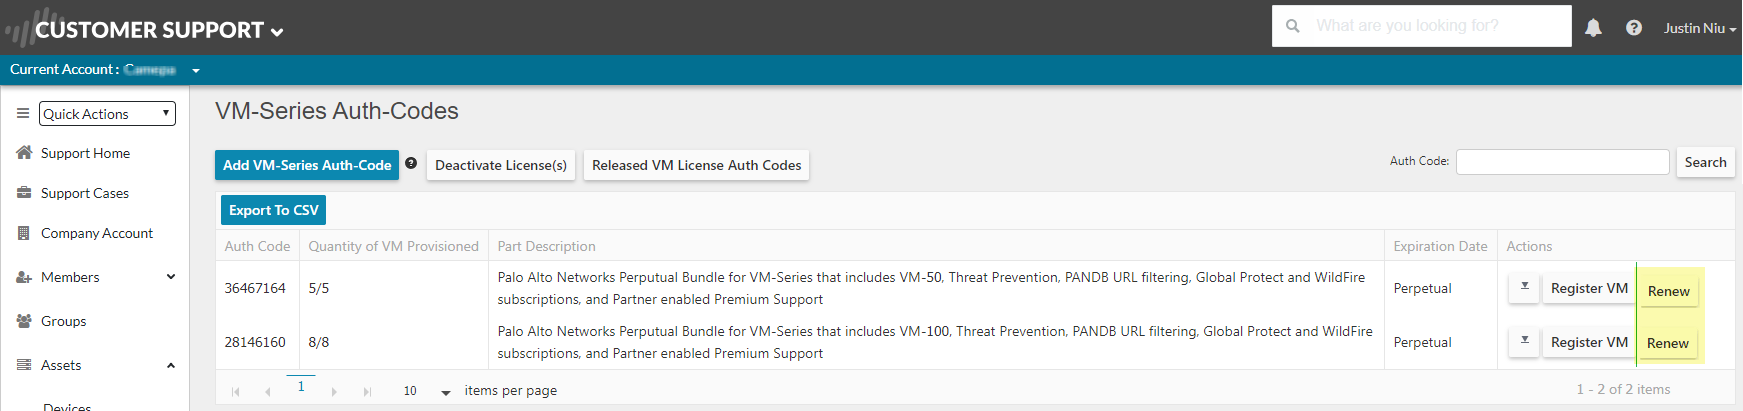Go to the first page of results
Screen dimensions: 1743x411
236,391
